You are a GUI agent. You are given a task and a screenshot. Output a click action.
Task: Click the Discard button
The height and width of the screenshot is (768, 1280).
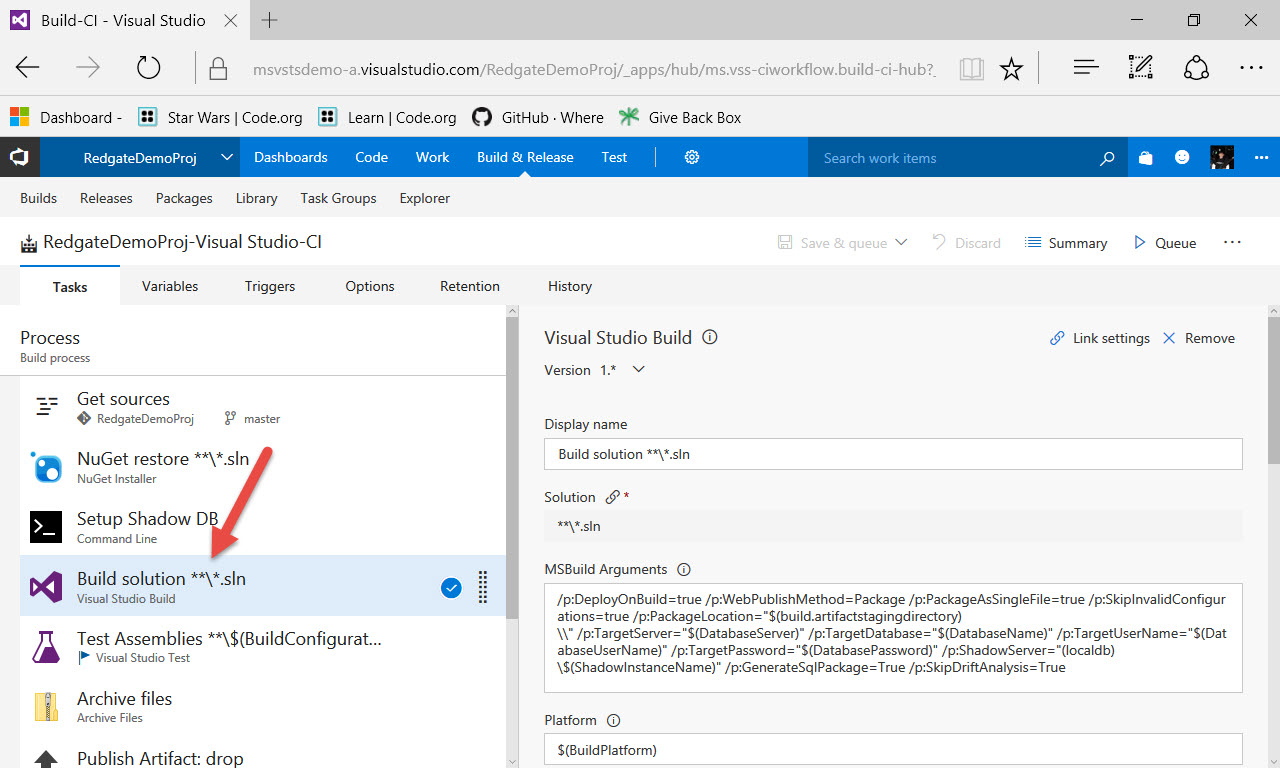[966, 242]
